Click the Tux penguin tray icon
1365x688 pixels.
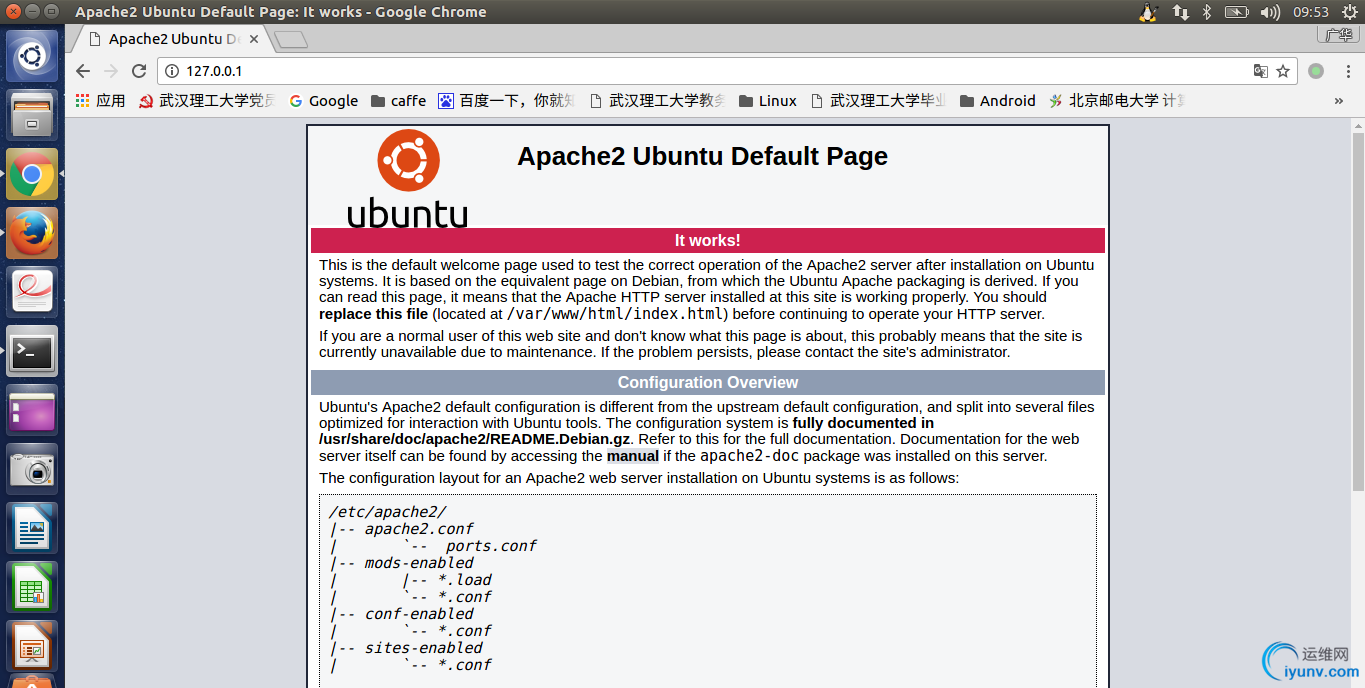pyautogui.click(x=1148, y=12)
